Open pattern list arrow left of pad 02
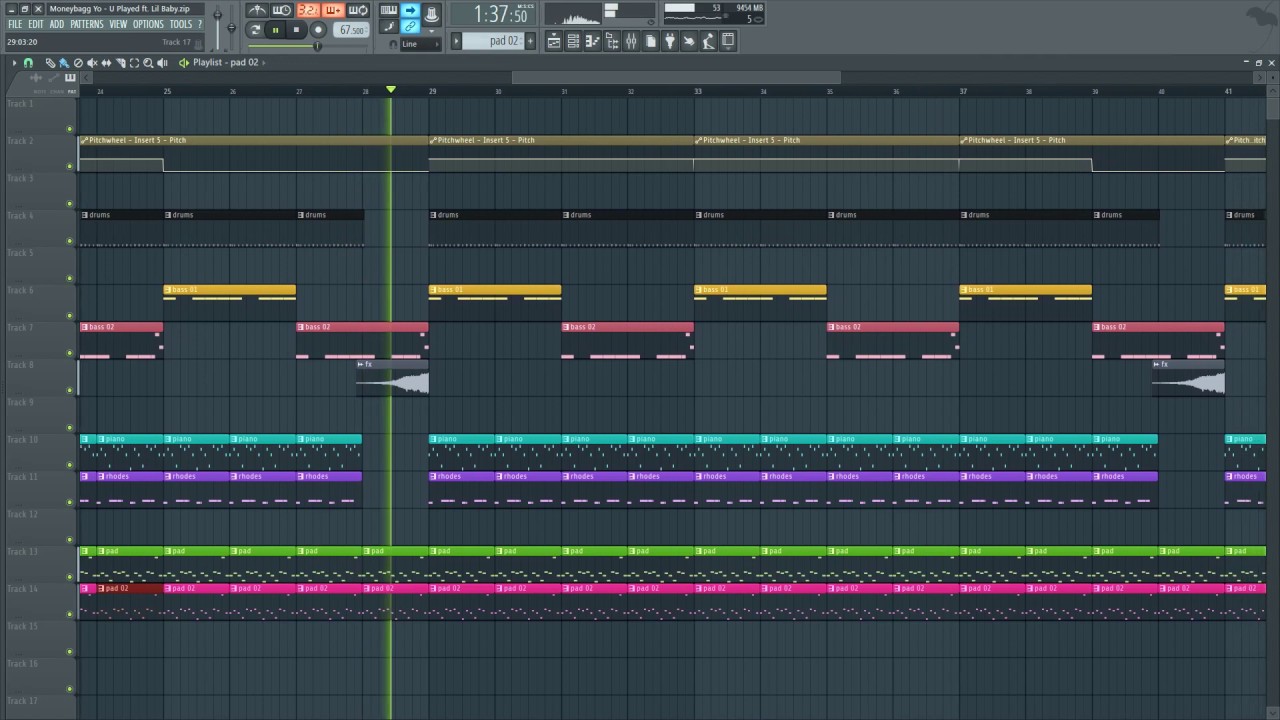 [x=456, y=41]
